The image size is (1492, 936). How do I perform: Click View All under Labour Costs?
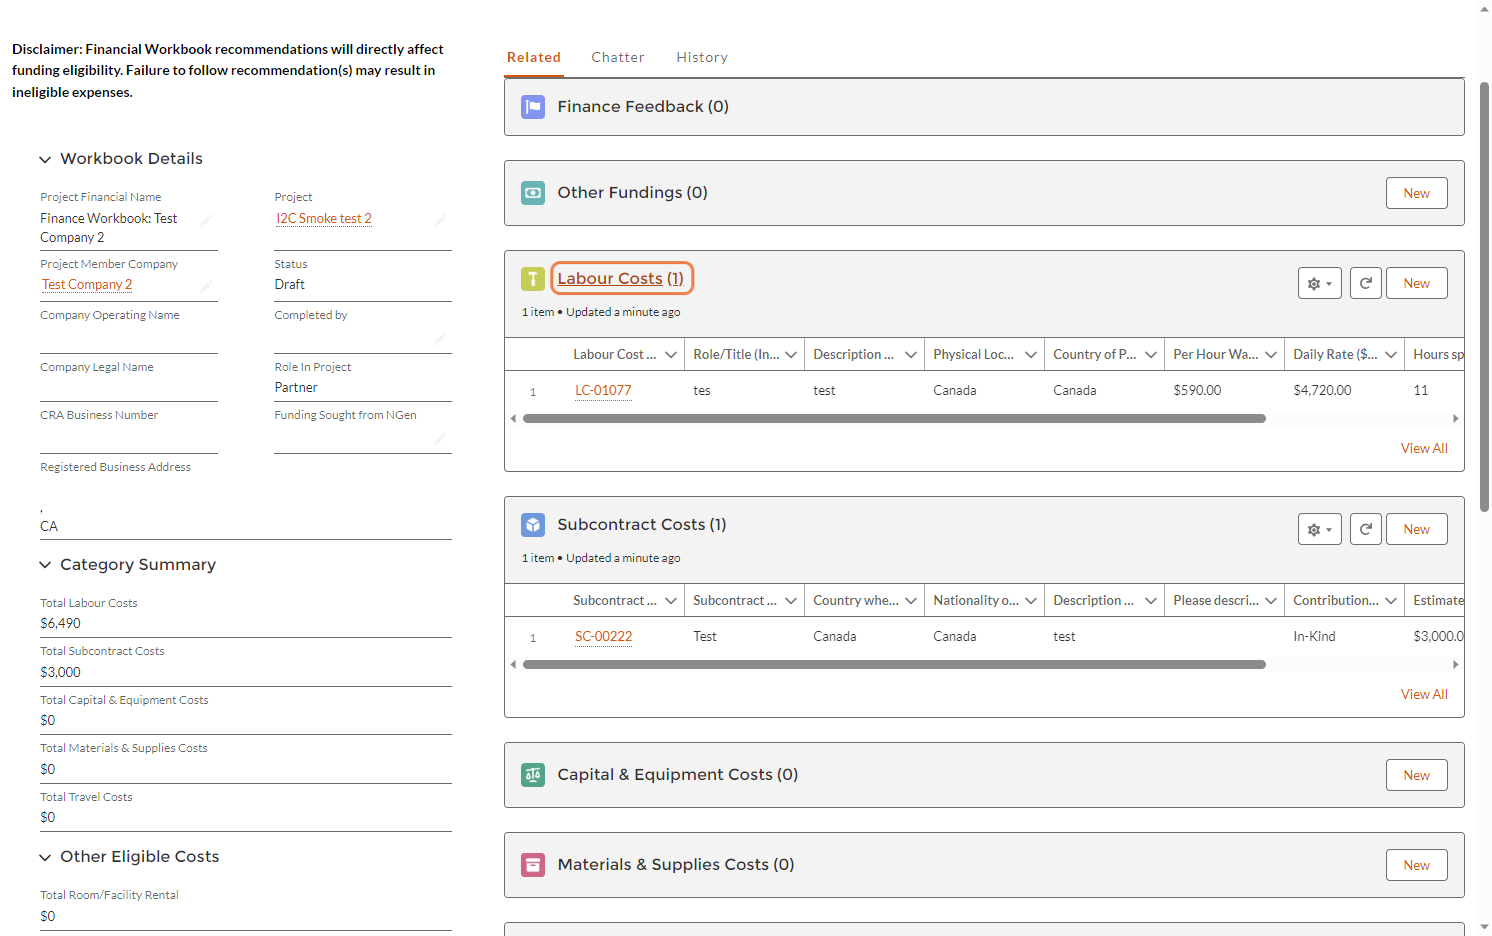coord(1424,449)
